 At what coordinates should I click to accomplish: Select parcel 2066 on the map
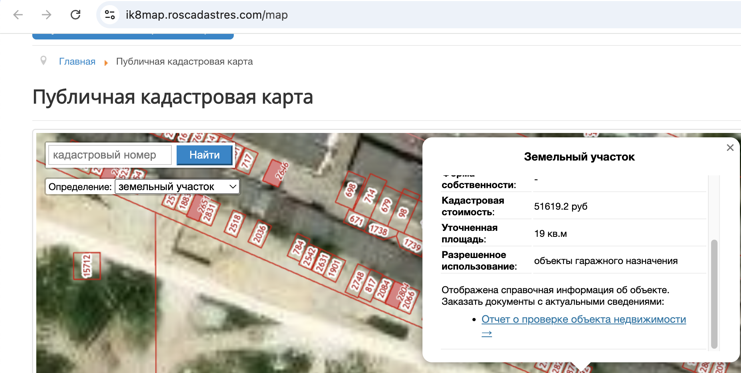[408, 301]
